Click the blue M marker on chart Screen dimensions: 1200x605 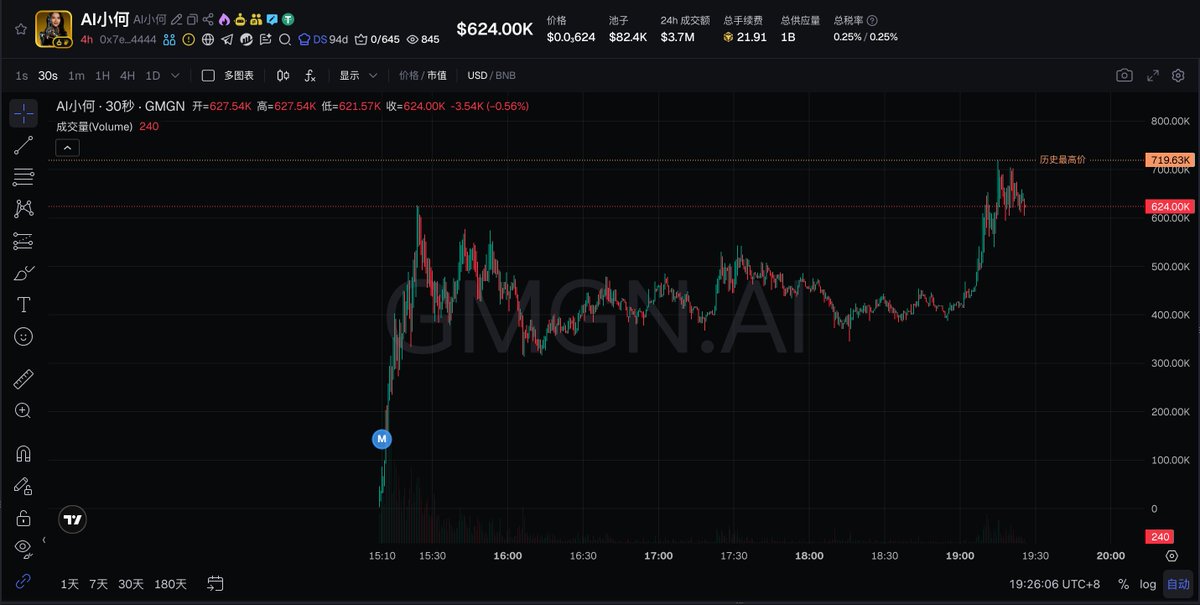click(x=381, y=438)
